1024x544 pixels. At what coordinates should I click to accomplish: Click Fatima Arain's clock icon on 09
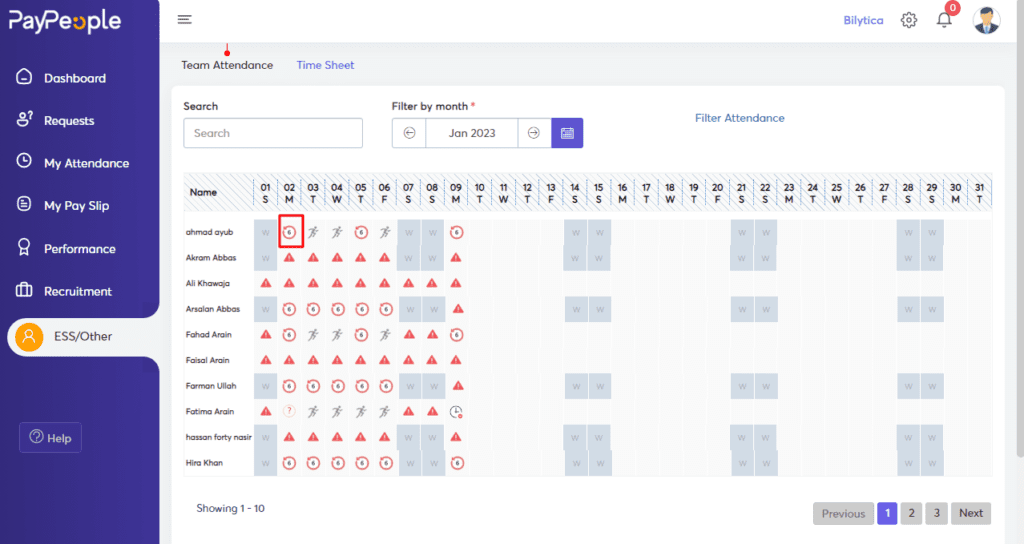[456, 411]
